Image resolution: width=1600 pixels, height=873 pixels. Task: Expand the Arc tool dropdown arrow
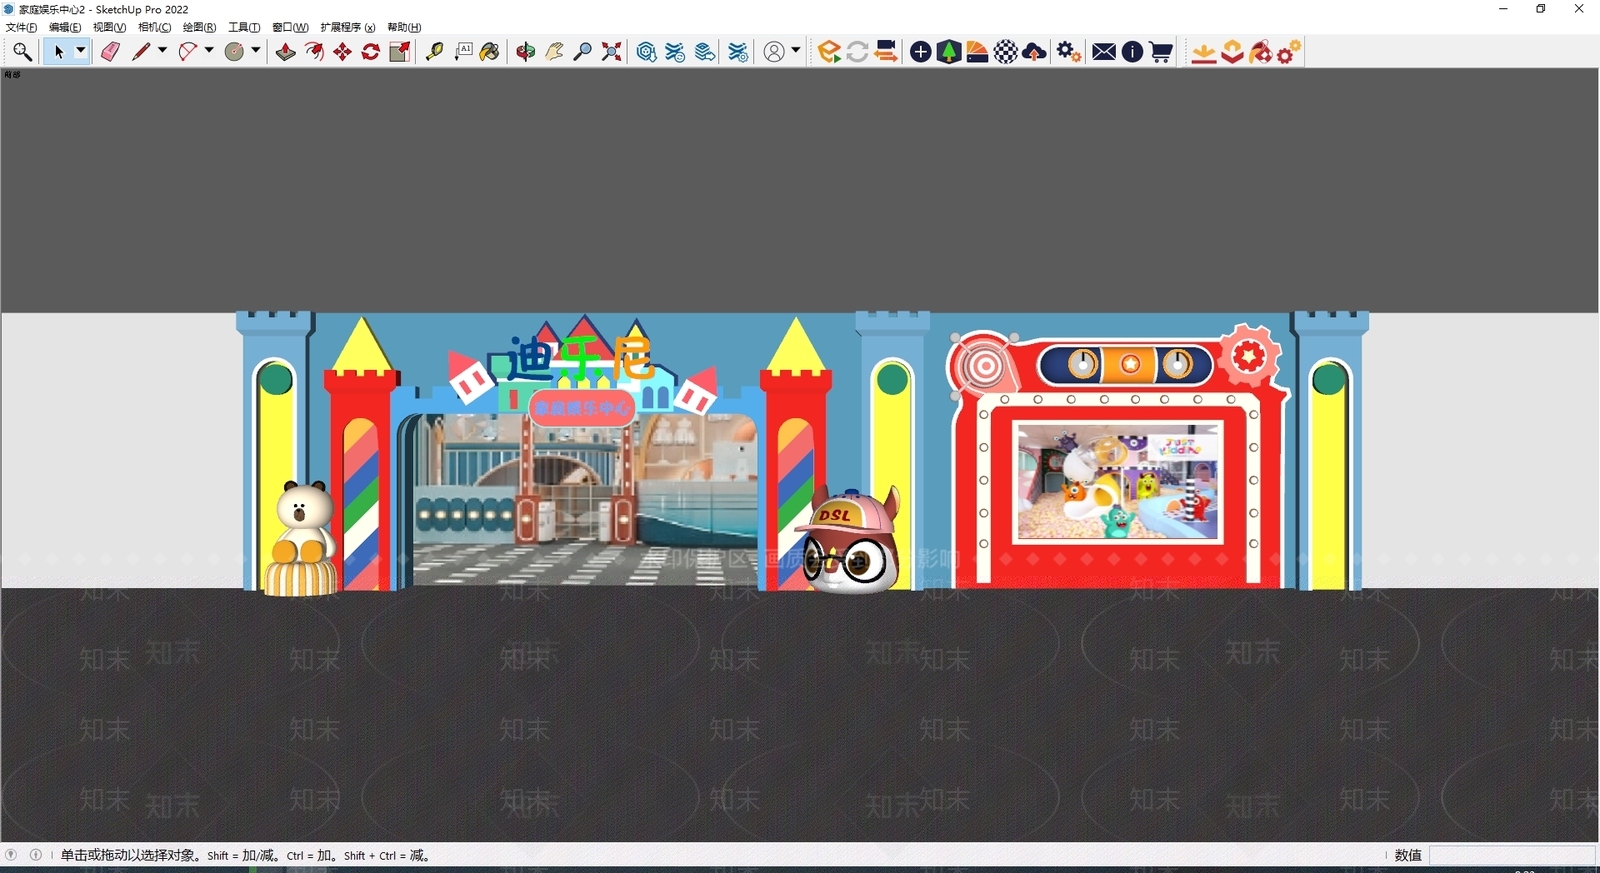pos(209,51)
